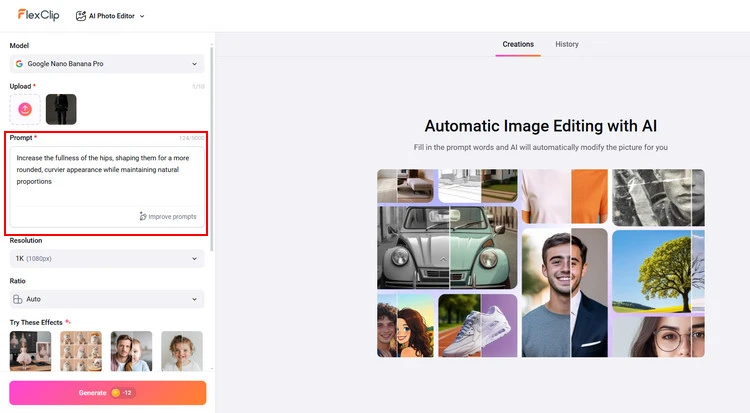750x413 pixels.
Task: Click the coin credits icon on Generate
Action: pos(114,393)
